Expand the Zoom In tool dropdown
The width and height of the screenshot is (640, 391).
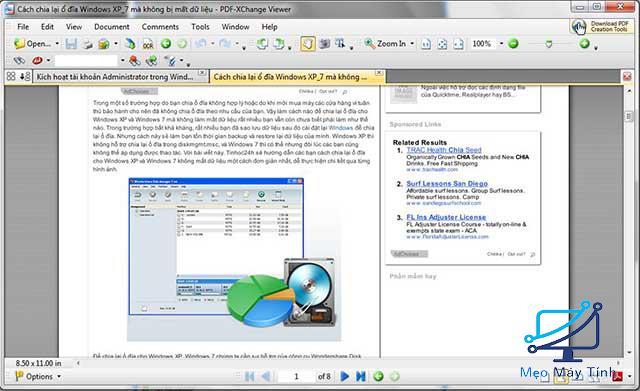tap(412, 44)
